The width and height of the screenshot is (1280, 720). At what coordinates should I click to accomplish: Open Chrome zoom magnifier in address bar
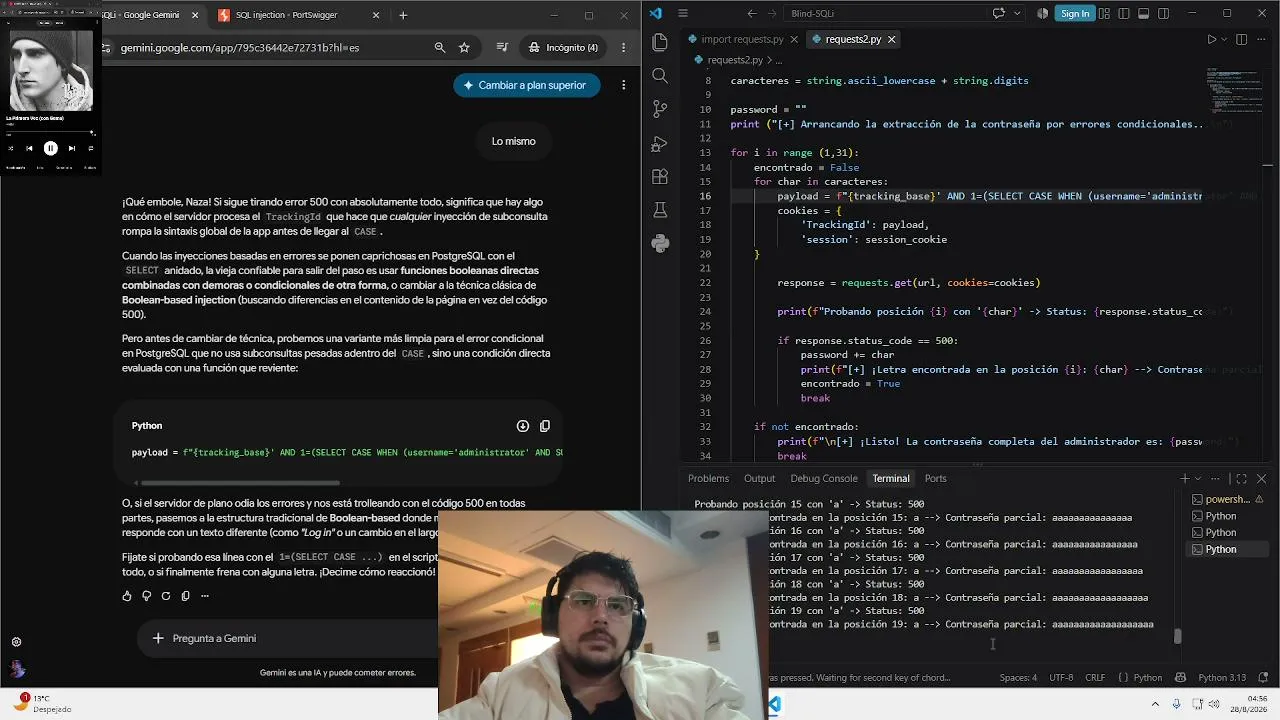coord(440,48)
